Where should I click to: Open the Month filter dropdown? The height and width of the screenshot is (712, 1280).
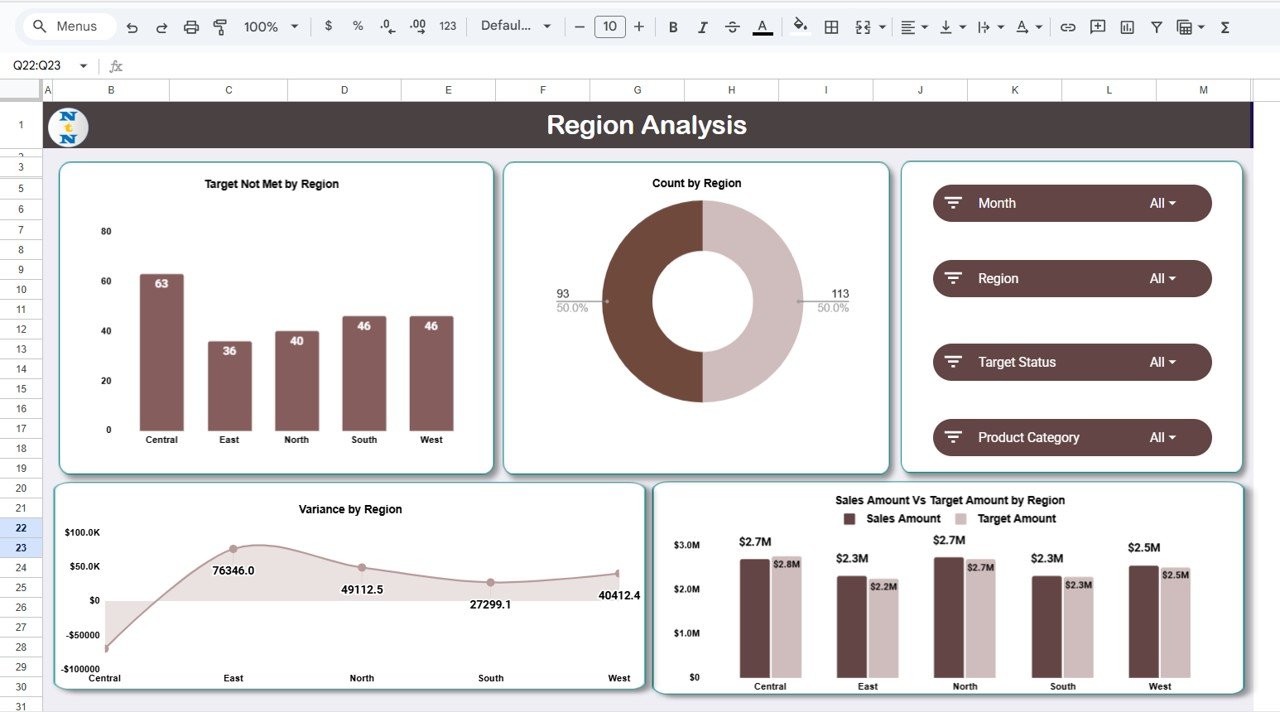pos(1163,203)
